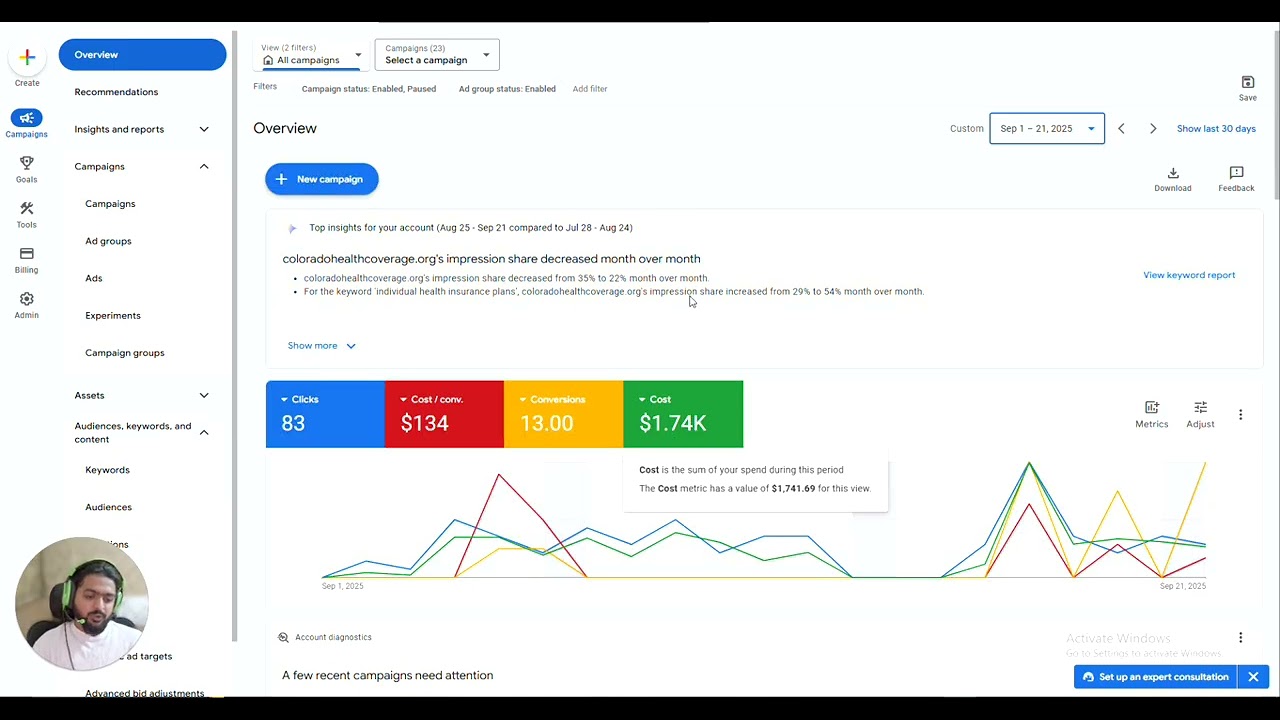The width and height of the screenshot is (1280, 720).
Task: Select the blue Clicks scorecard
Action: 325,414
